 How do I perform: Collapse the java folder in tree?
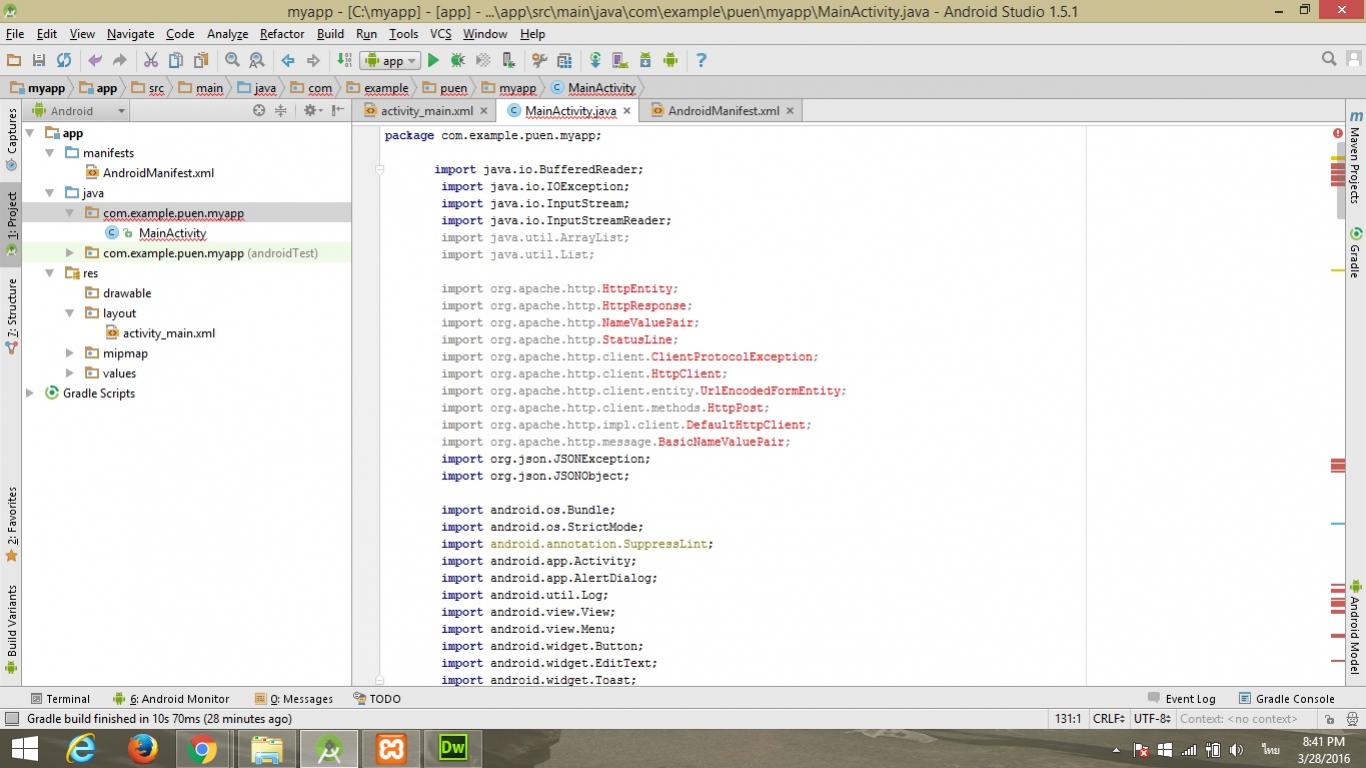pyautogui.click(x=50, y=193)
